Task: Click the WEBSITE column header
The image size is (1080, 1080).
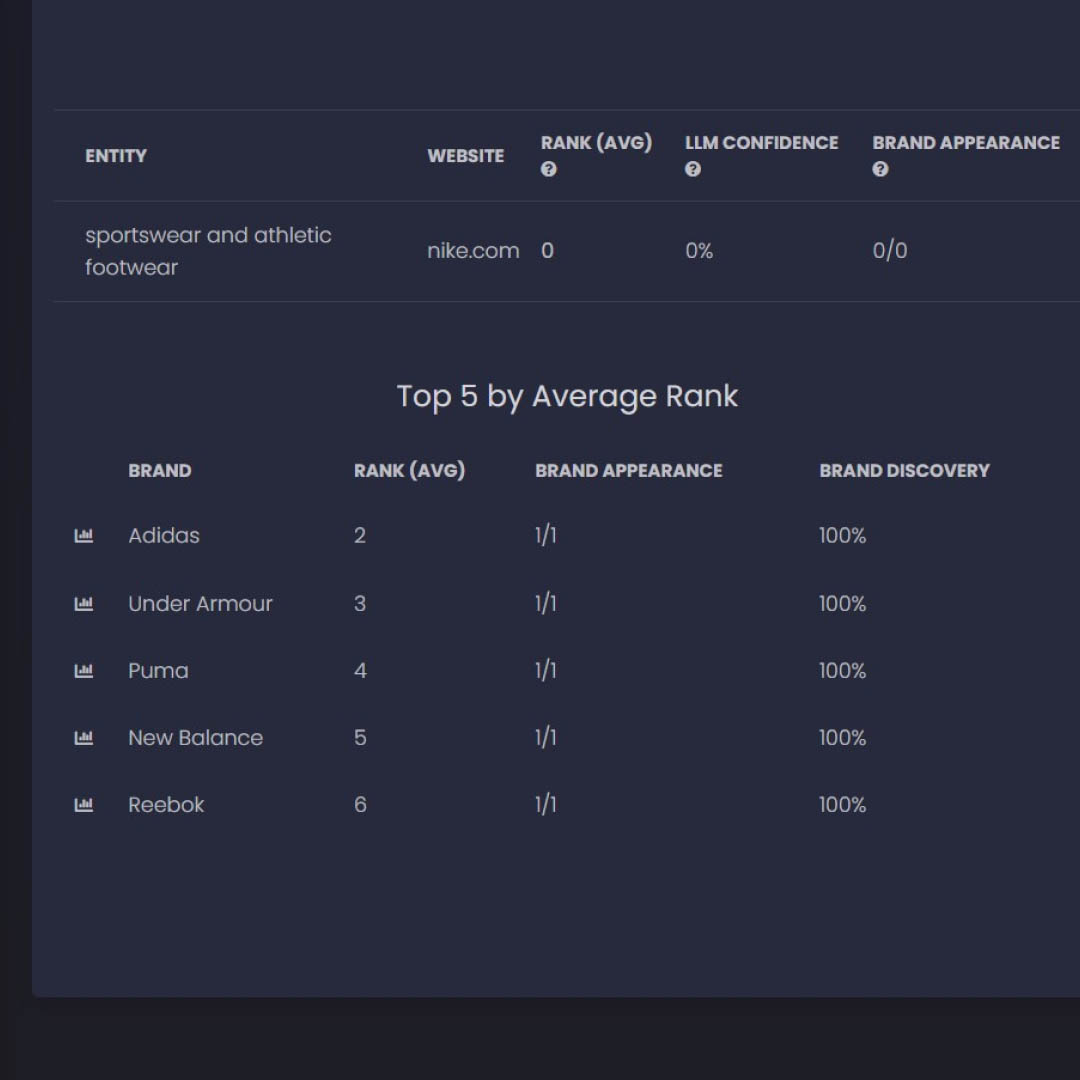Action: click(465, 156)
